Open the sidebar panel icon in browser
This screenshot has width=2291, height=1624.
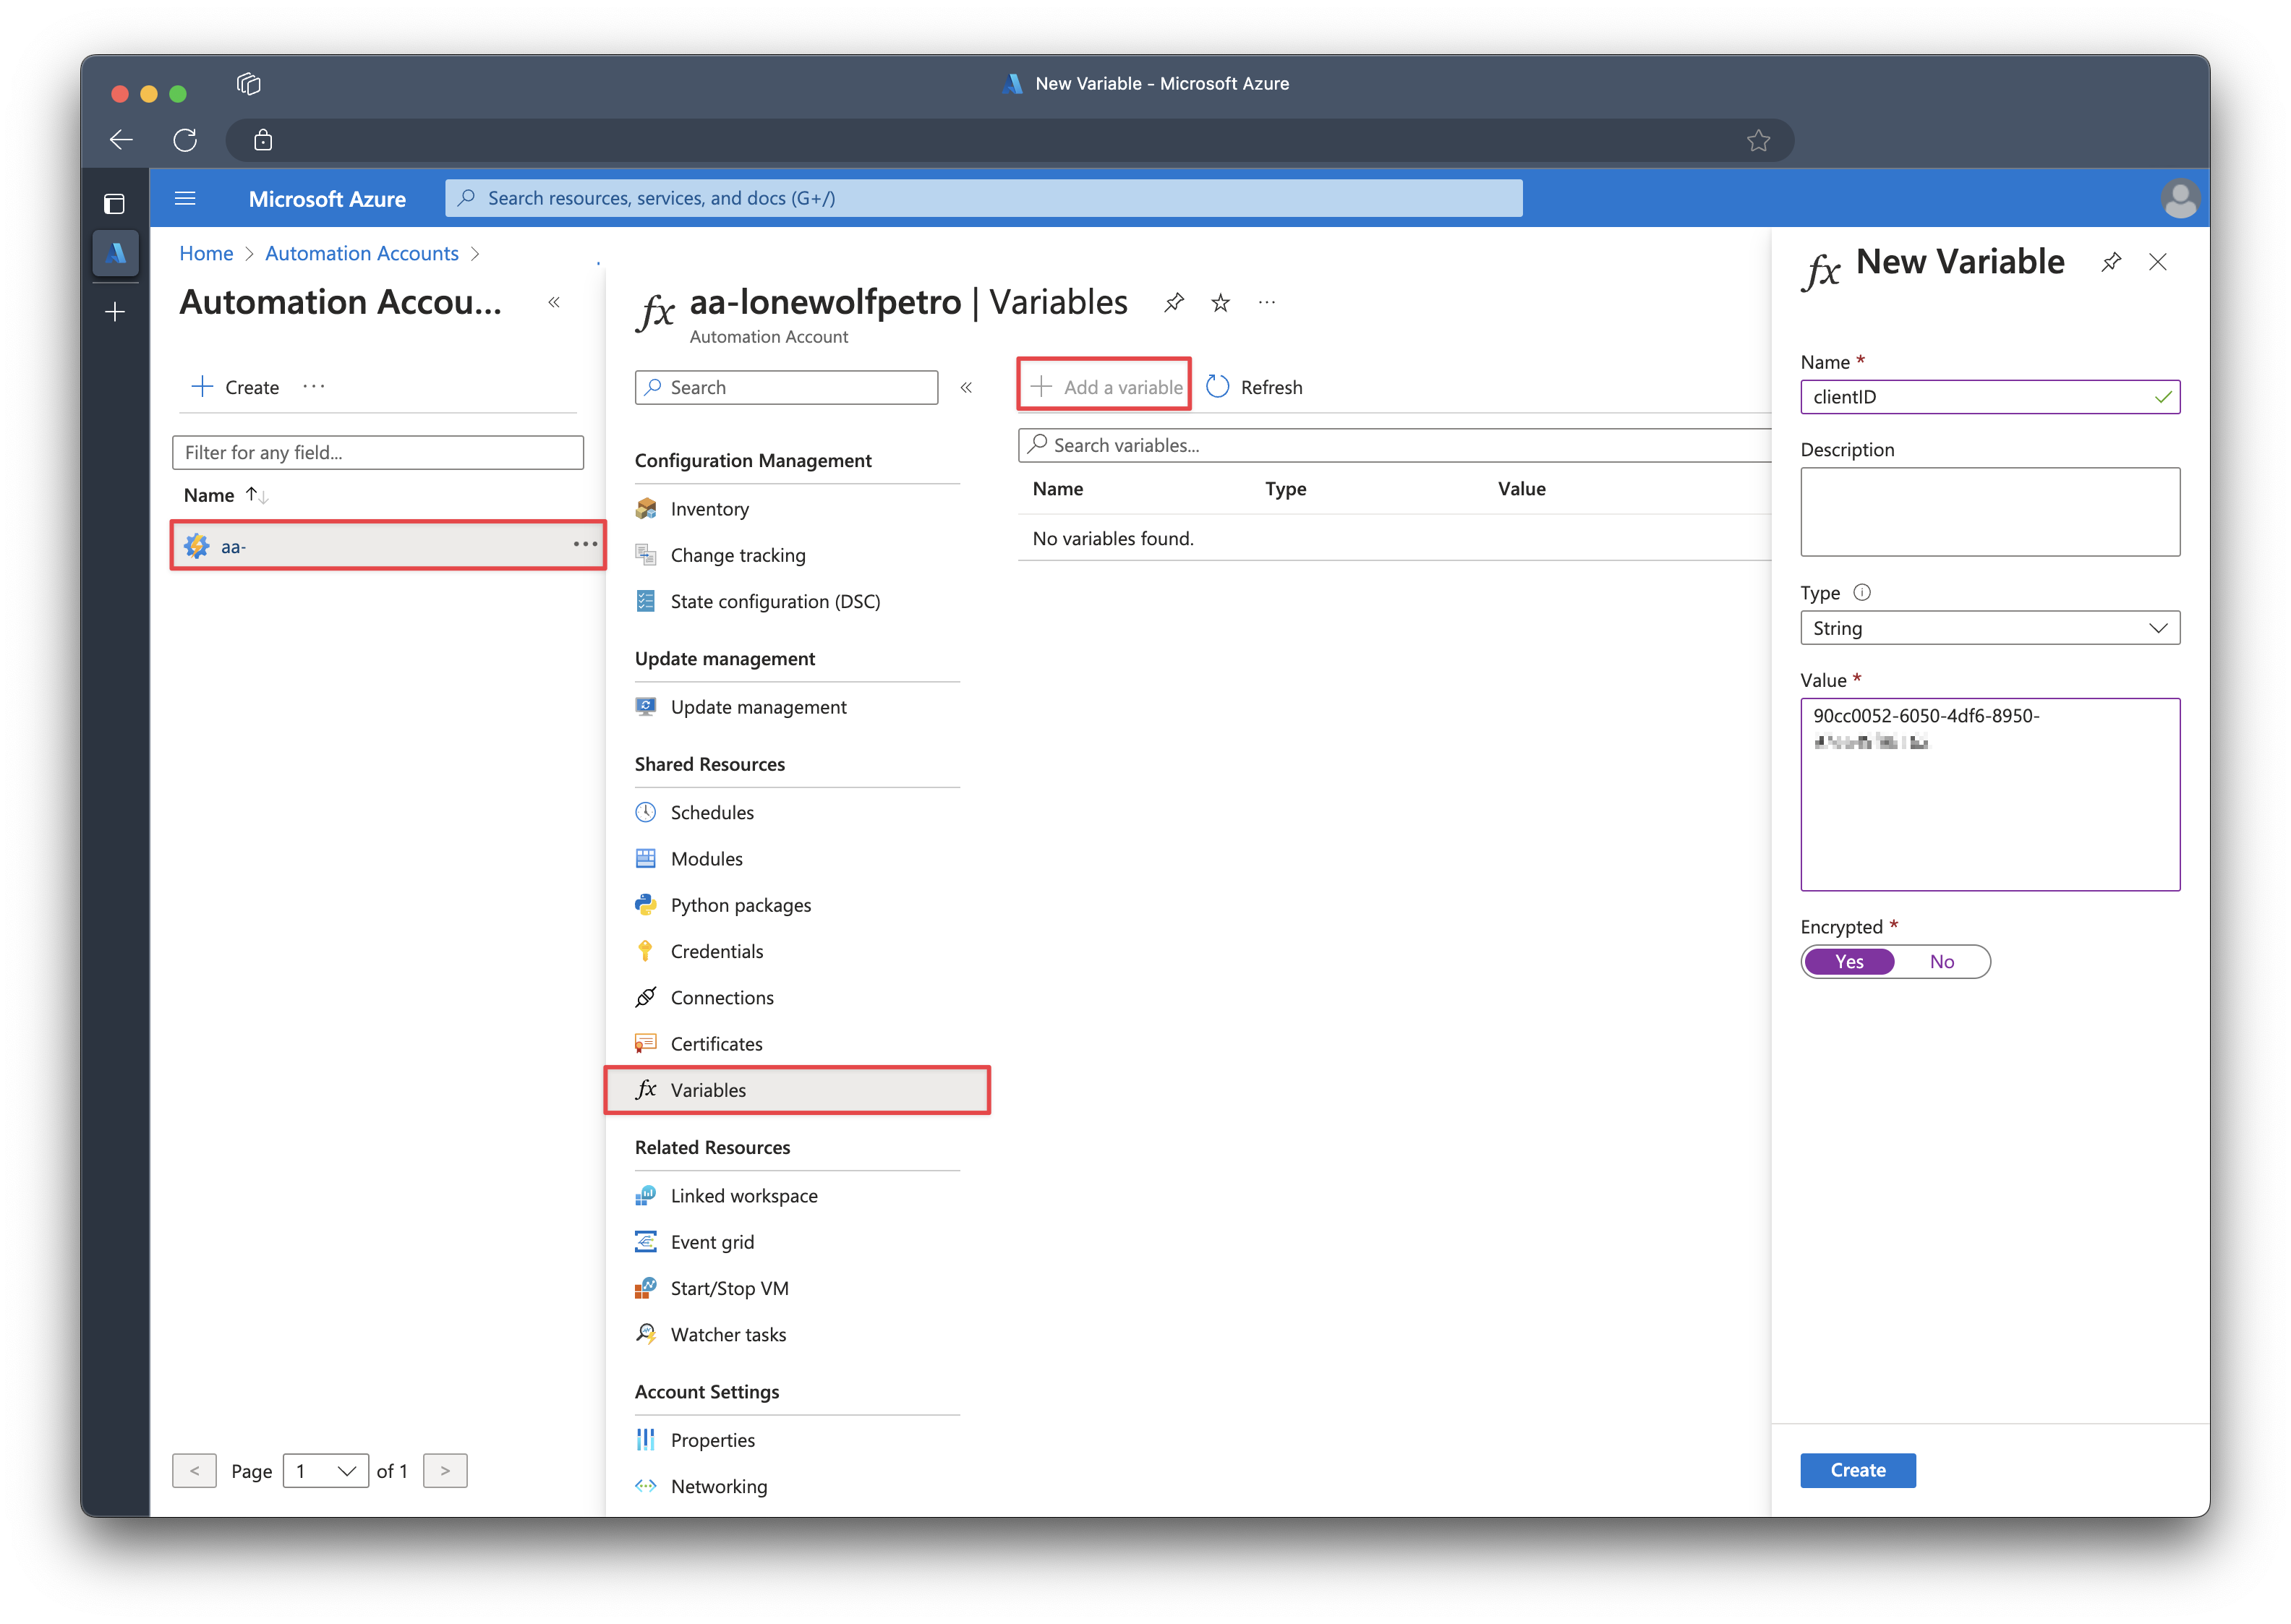tap(115, 204)
